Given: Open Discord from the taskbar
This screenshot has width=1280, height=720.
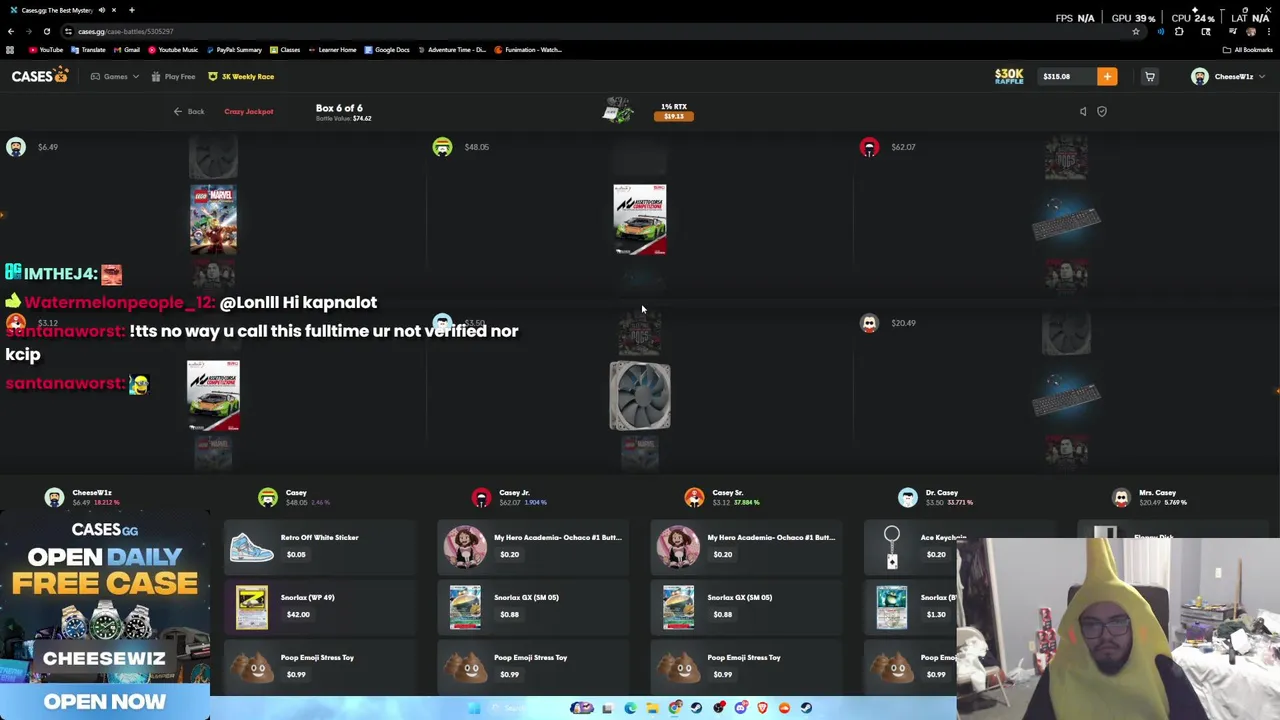Looking at the screenshot, I should click(741, 708).
